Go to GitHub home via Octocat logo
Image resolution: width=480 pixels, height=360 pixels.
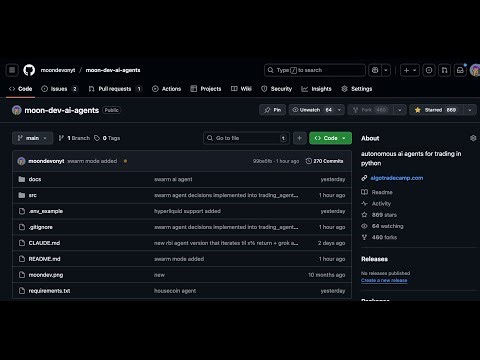point(29,70)
